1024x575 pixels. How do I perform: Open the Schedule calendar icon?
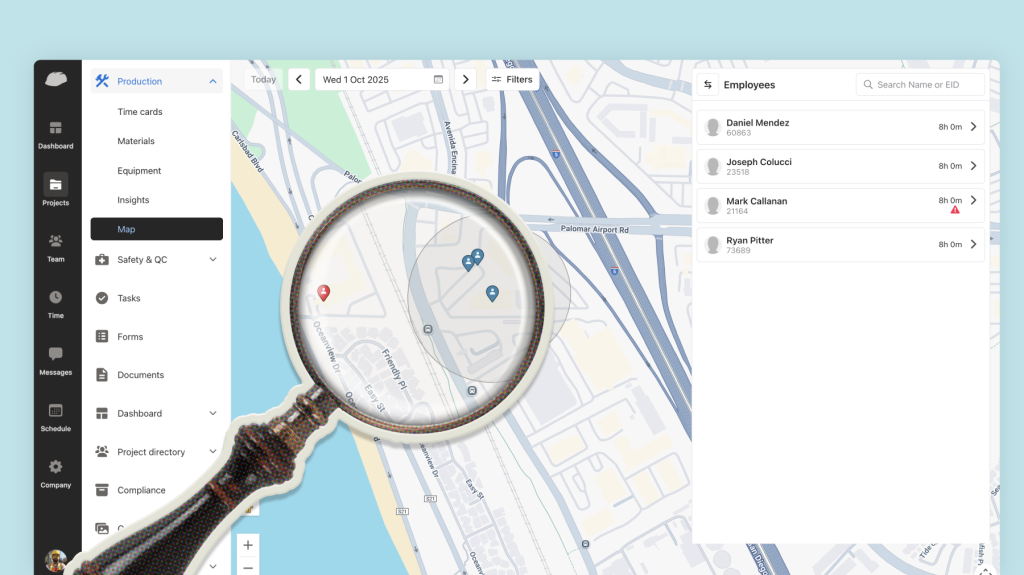tap(56, 415)
